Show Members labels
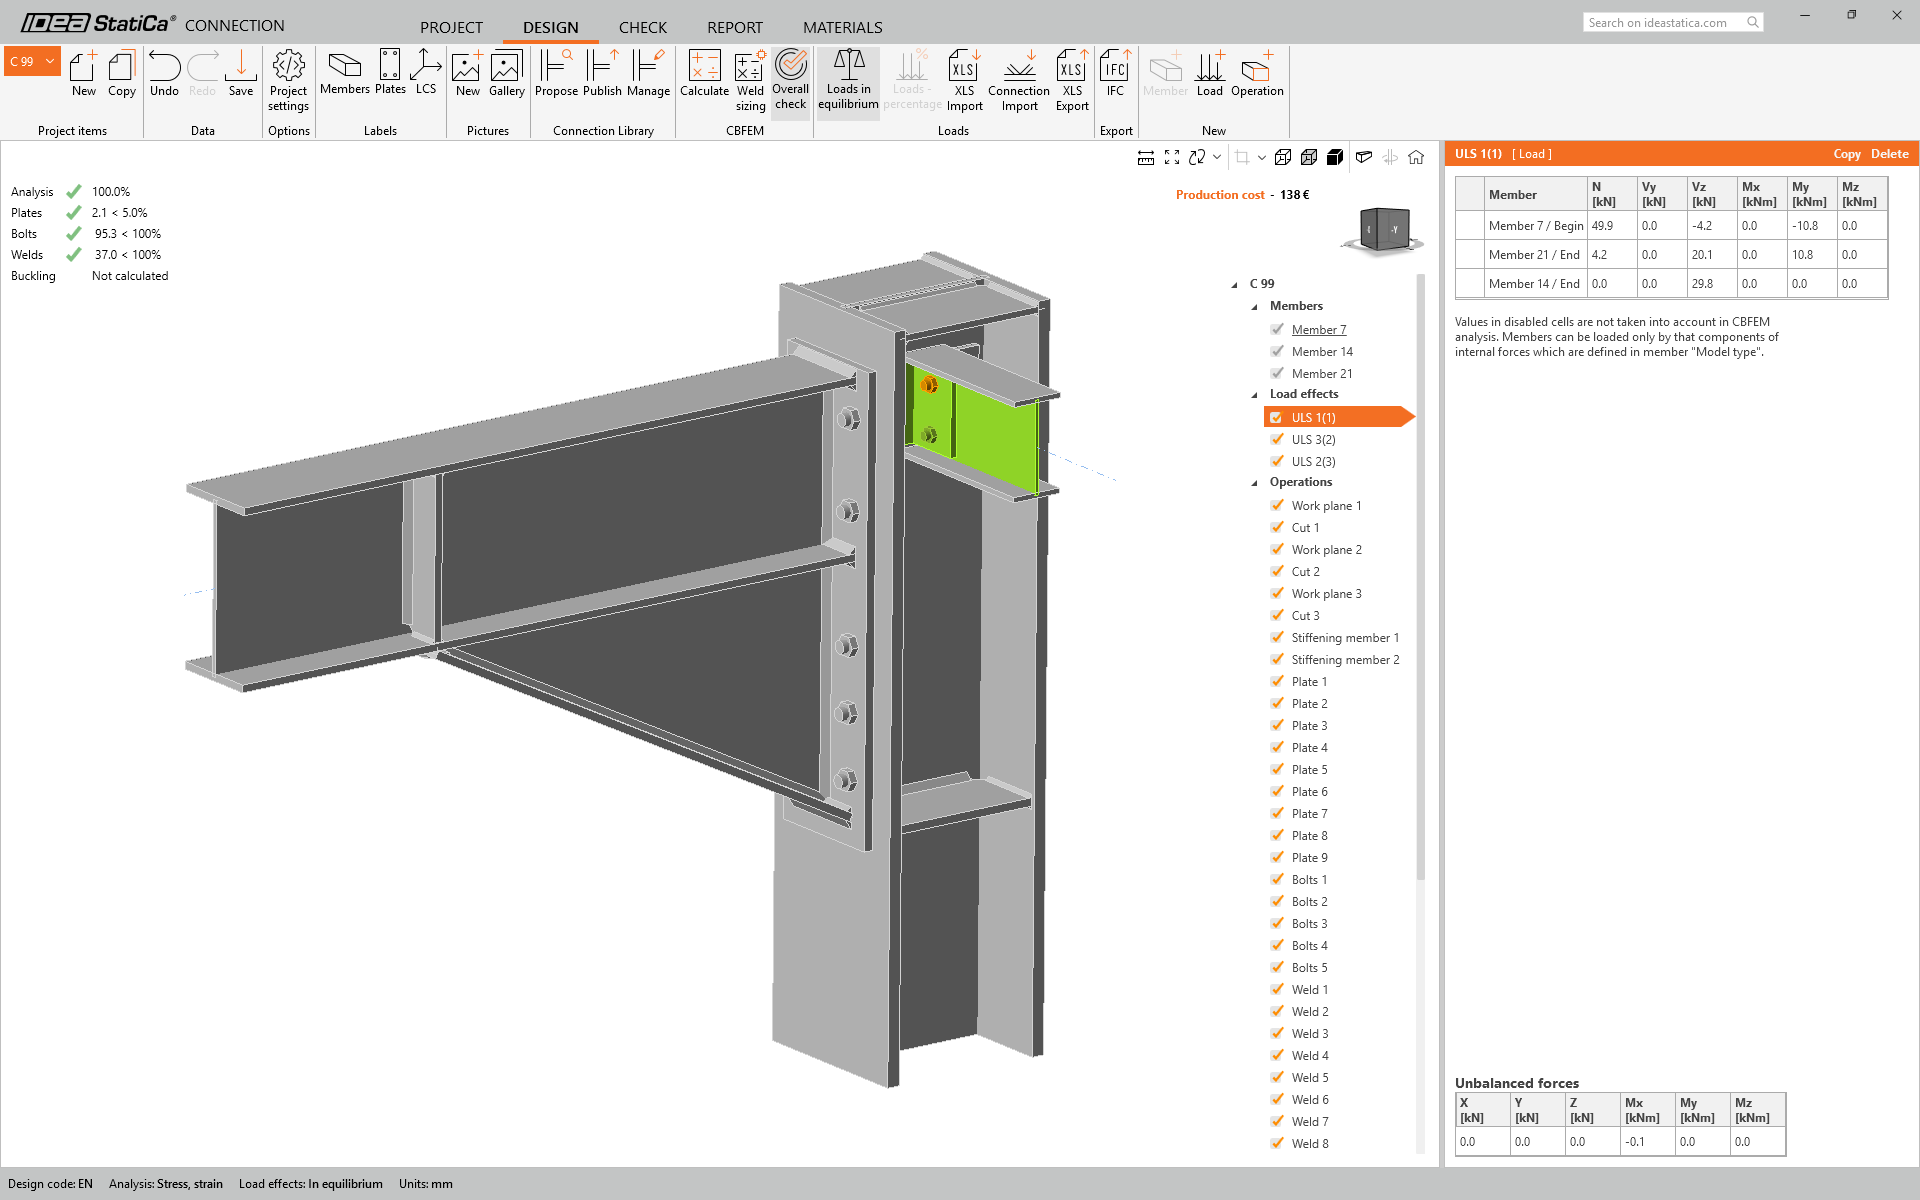This screenshot has height=1200, width=1920. [345, 72]
